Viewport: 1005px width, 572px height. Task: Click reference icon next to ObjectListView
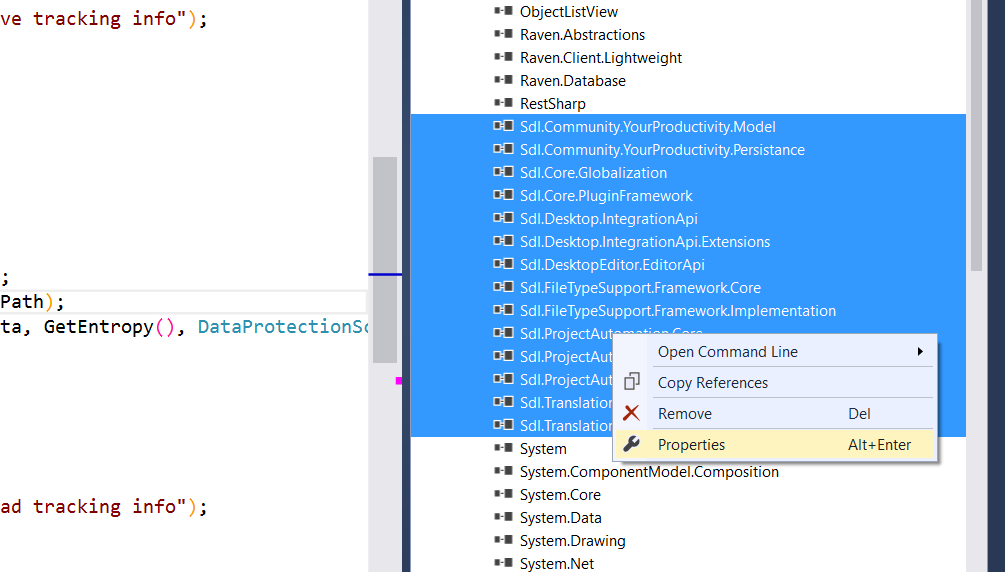(503, 11)
